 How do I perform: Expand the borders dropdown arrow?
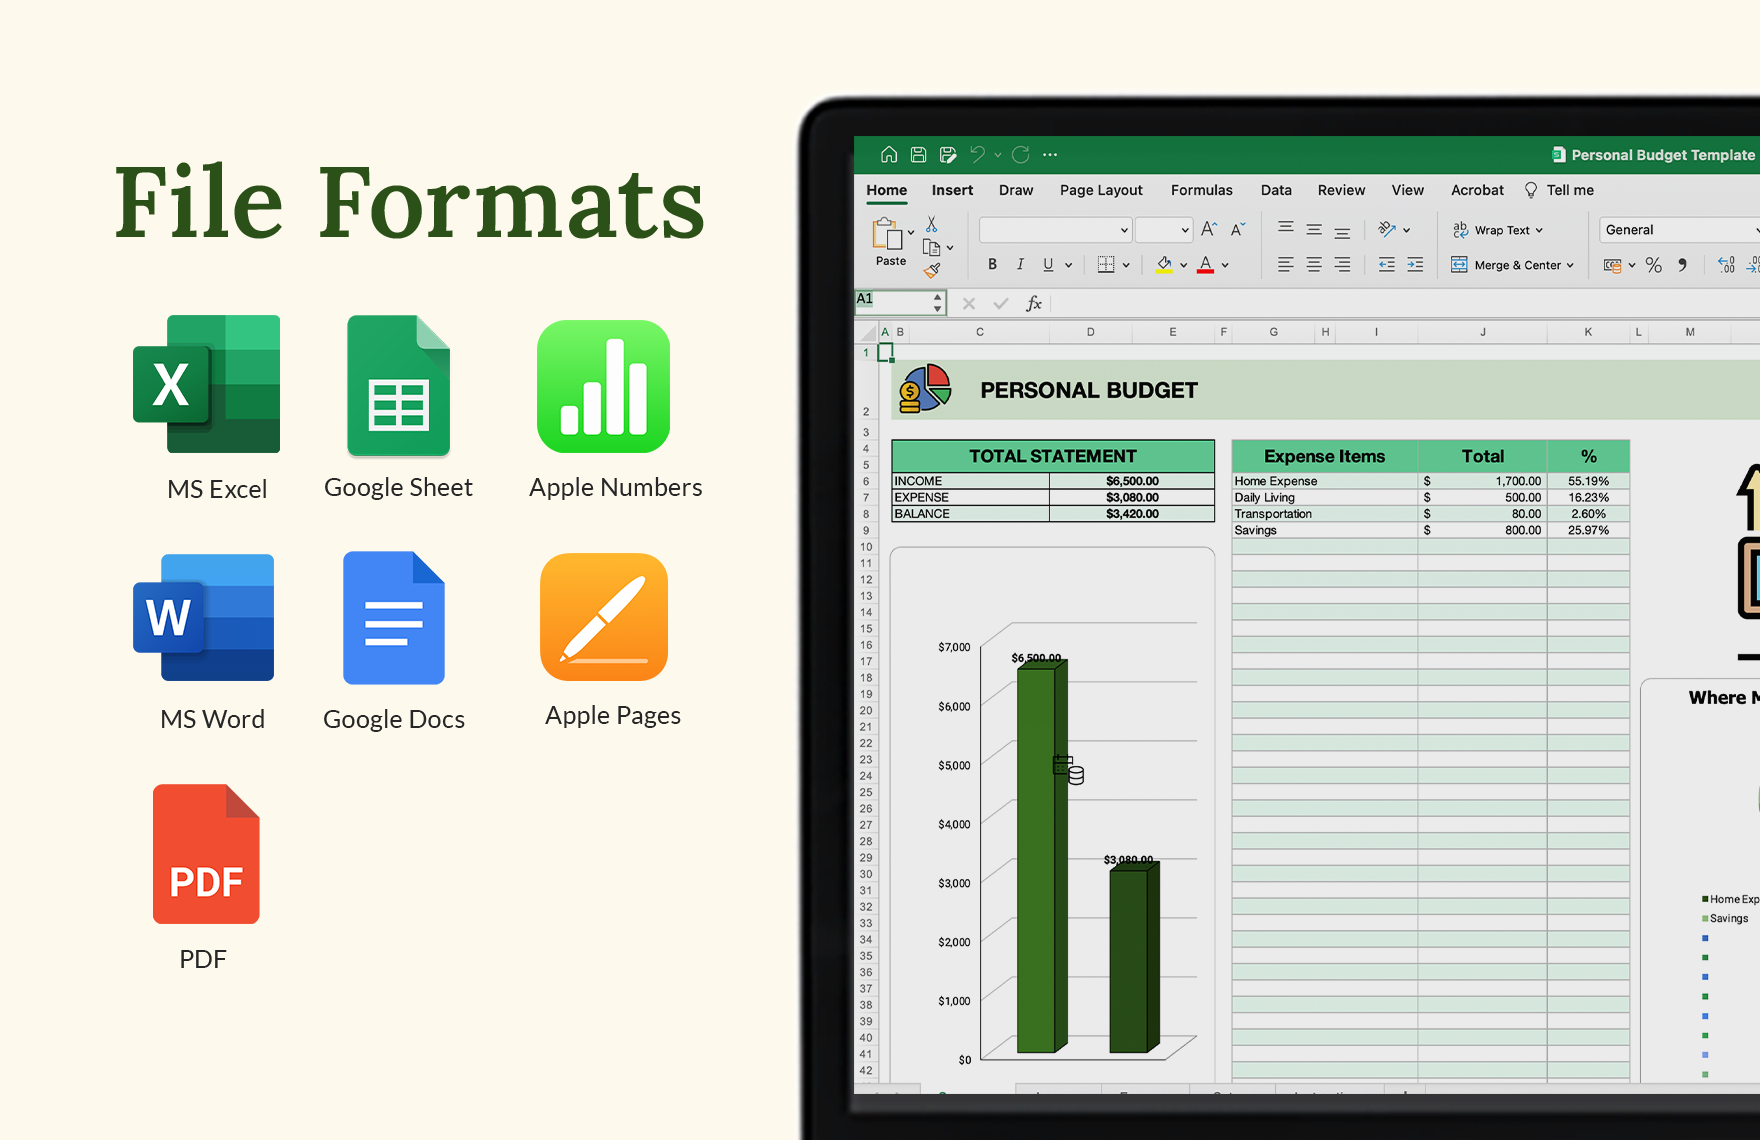click(1126, 265)
